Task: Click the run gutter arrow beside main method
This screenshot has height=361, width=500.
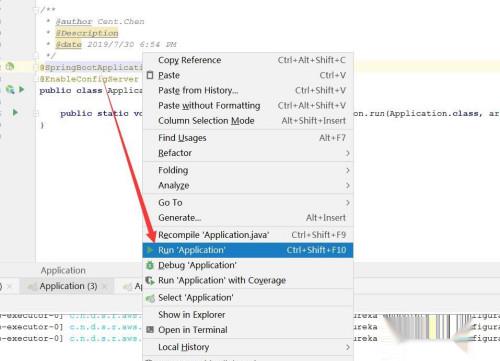Action: click(x=15, y=113)
